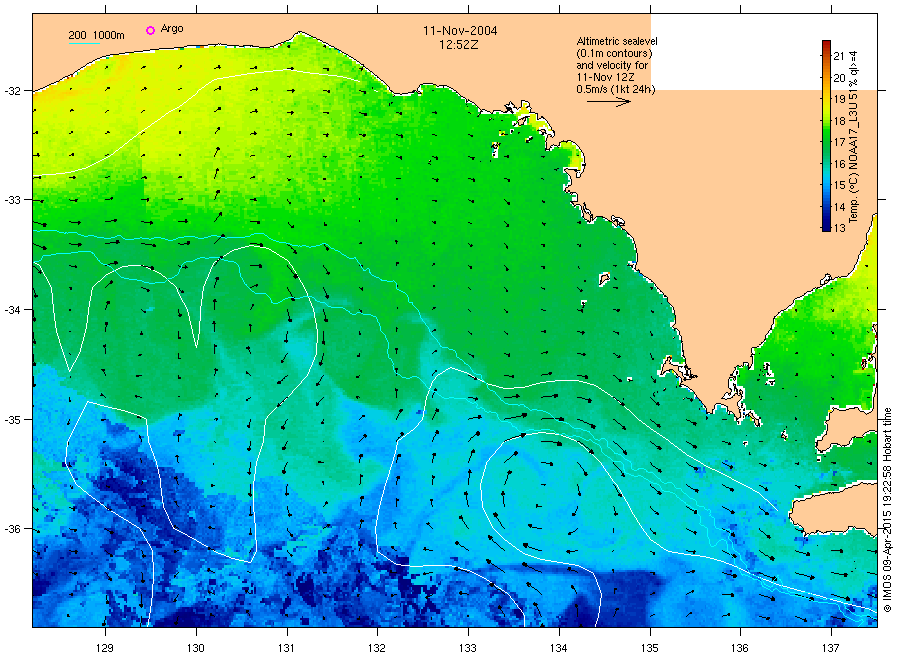Click the '-32' latitude axis label
Screen dimensions: 900x660
[13, 91]
